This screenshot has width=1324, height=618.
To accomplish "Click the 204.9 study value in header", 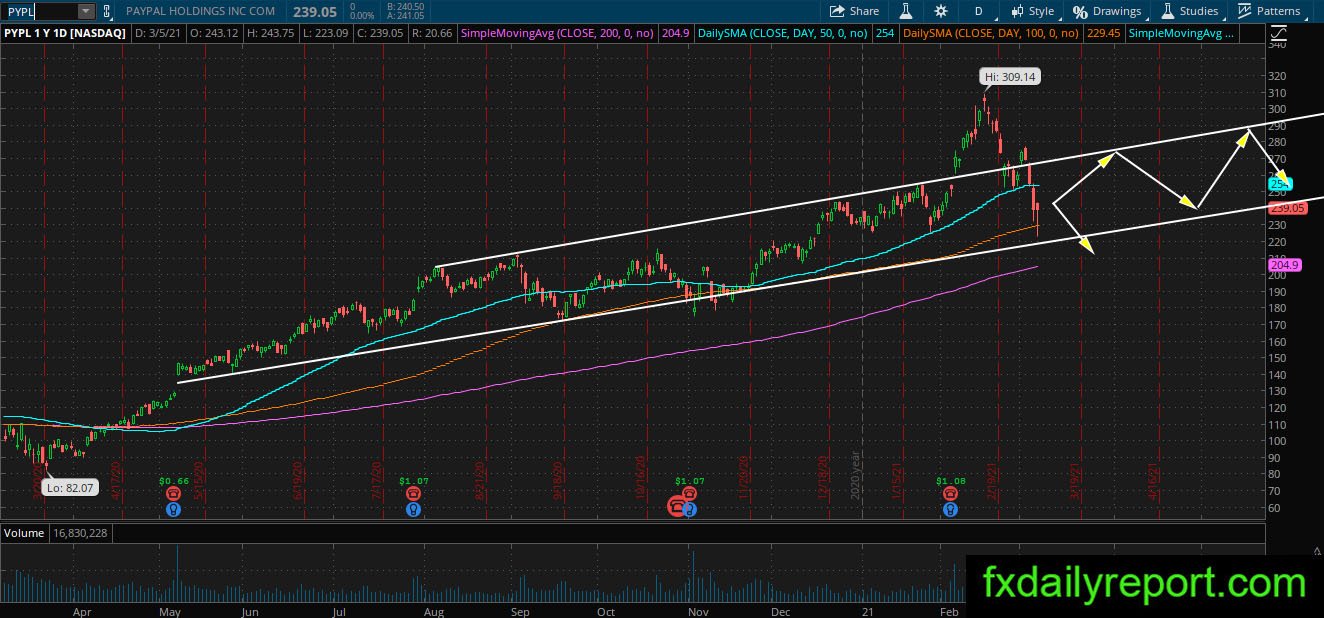I will coord(676,33).
